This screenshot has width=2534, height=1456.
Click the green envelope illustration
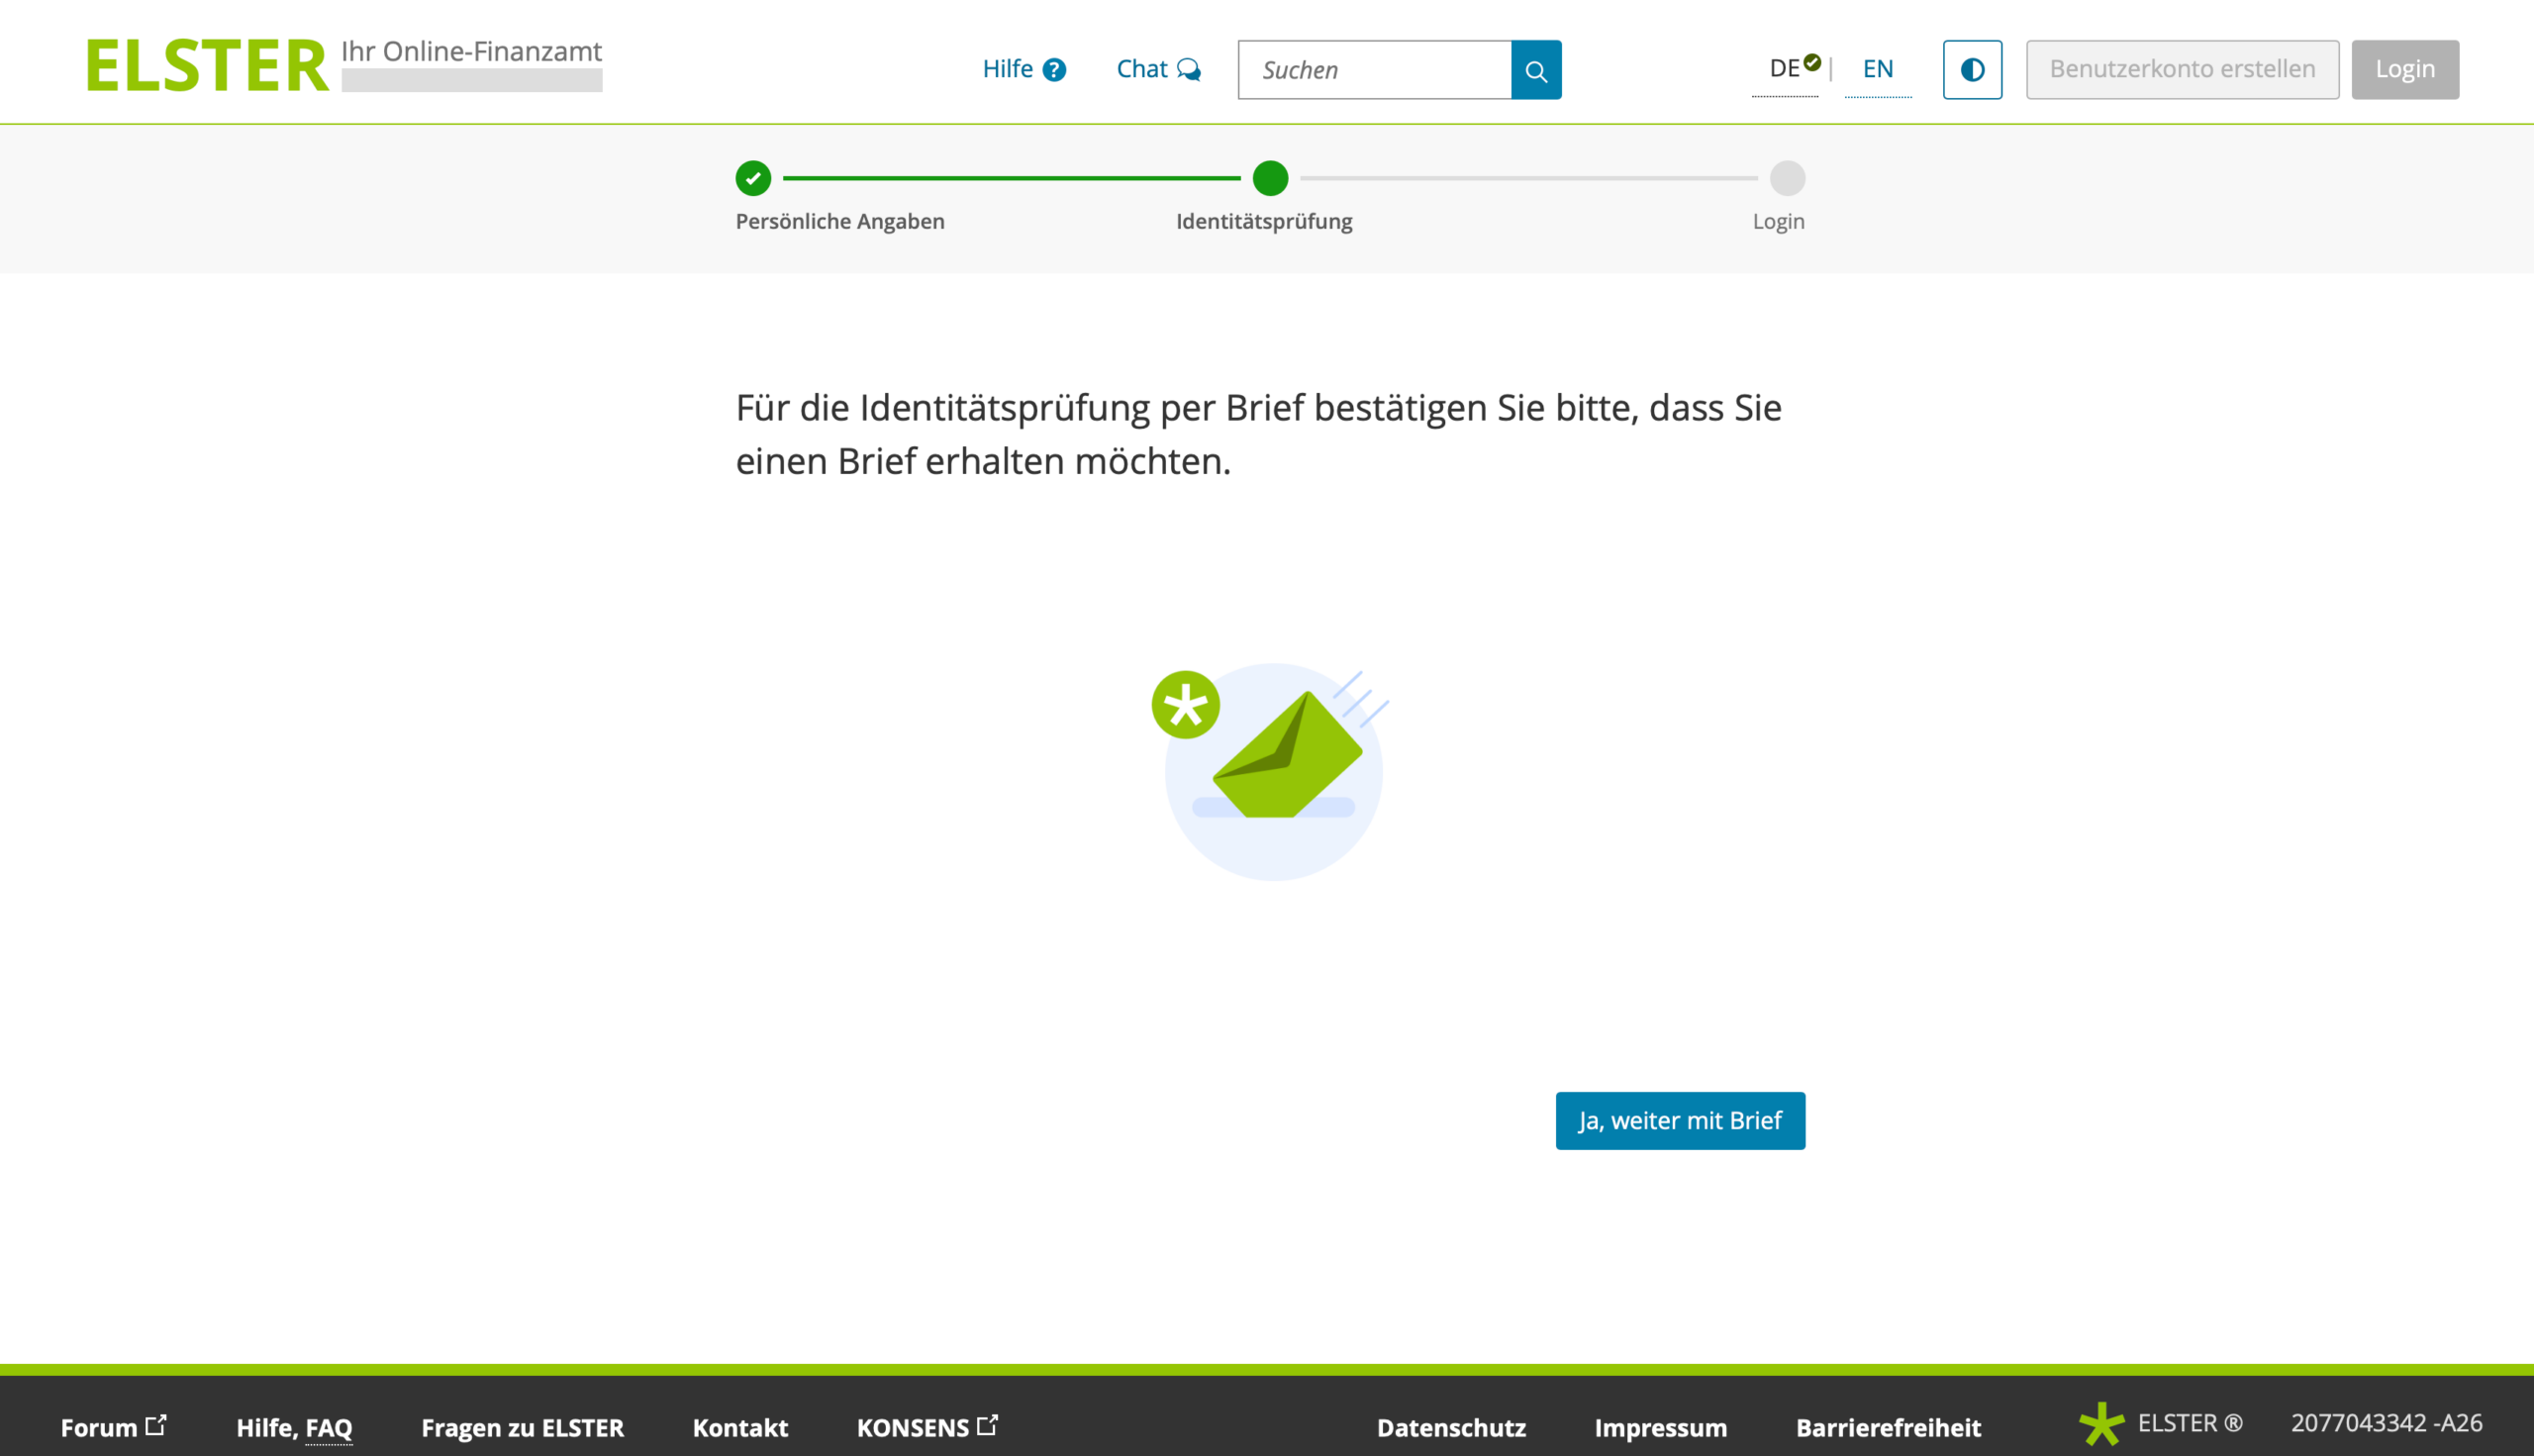tap(1287, 755)
